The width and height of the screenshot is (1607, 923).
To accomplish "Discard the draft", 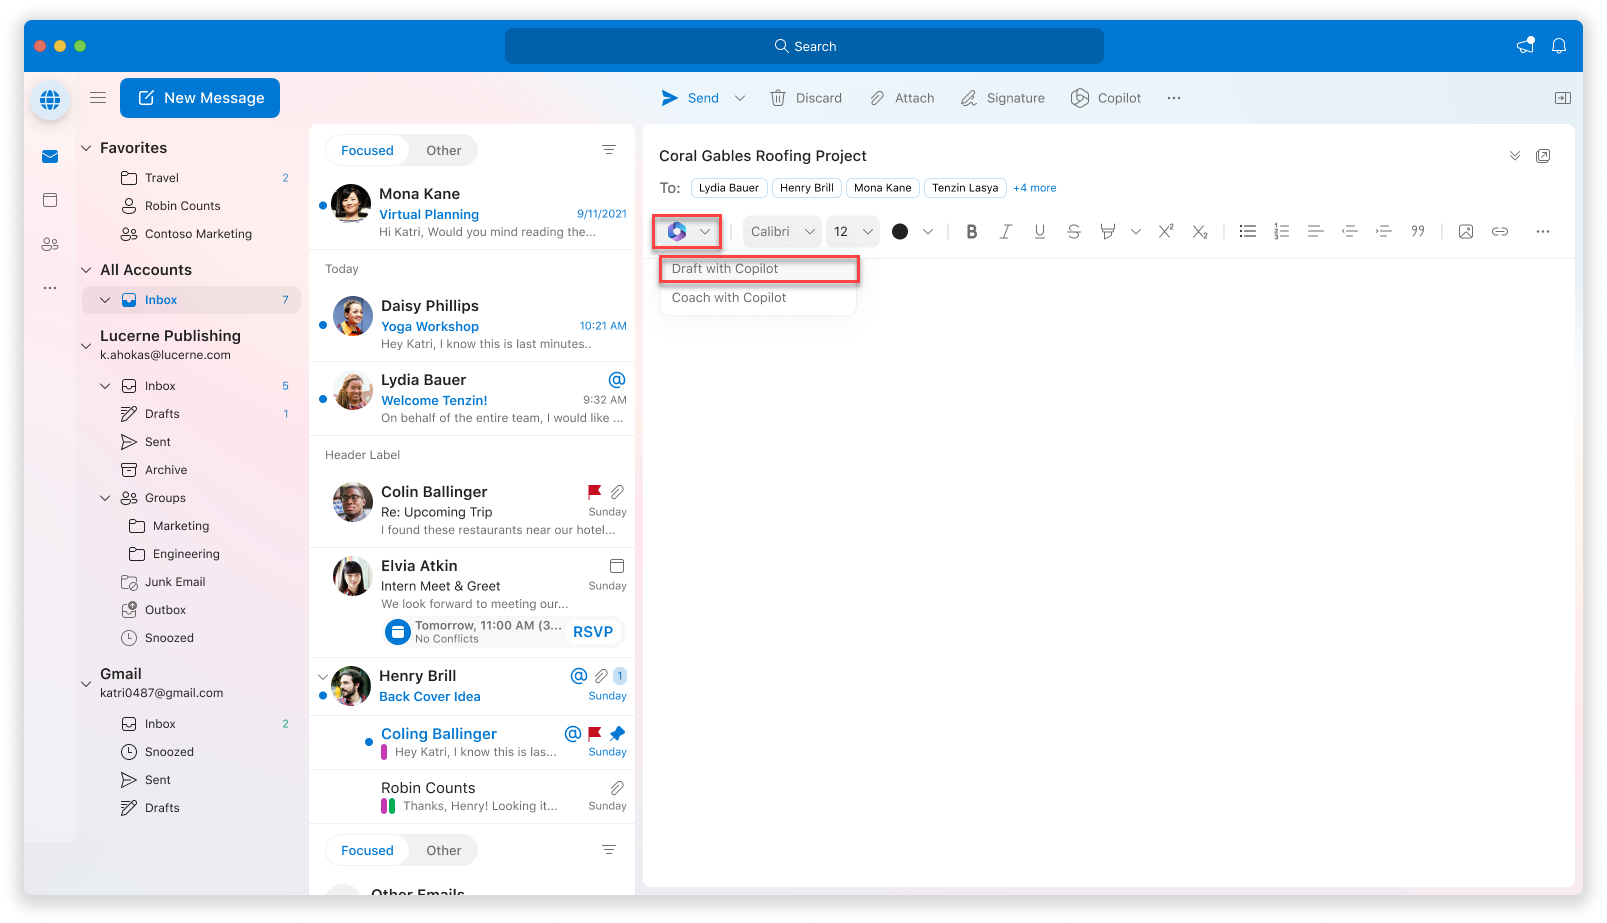I will (806, 98).
